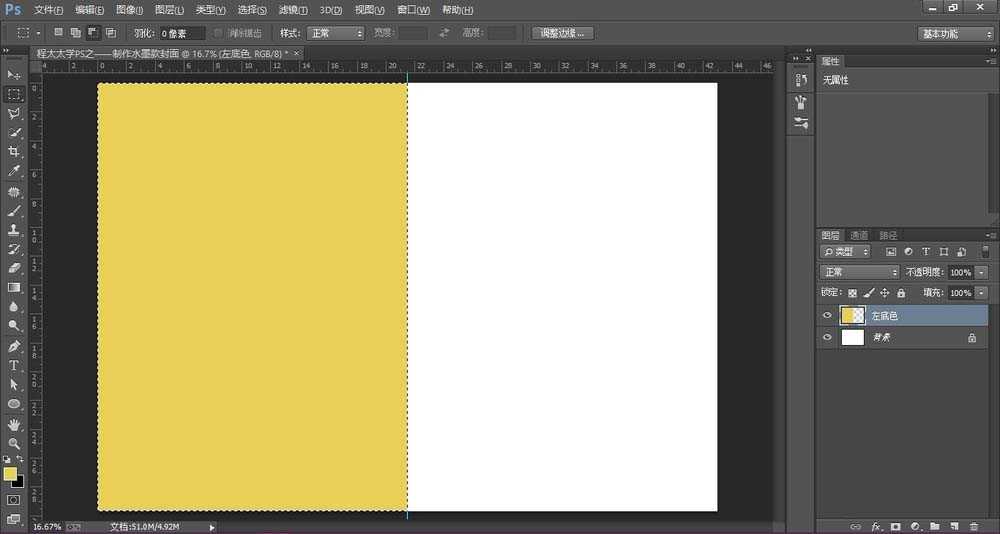
Task: Click the yellow foreground color swatch
Action: (10, 474)
